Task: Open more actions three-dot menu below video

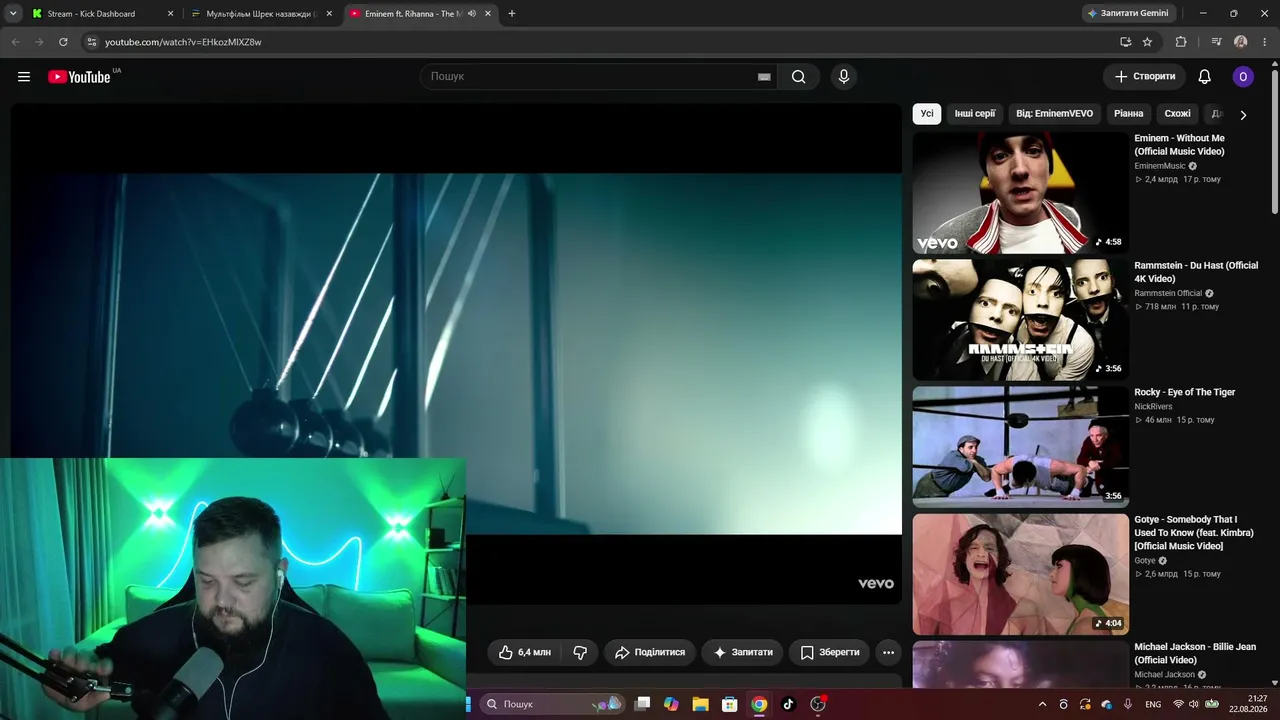Action: 888,652
